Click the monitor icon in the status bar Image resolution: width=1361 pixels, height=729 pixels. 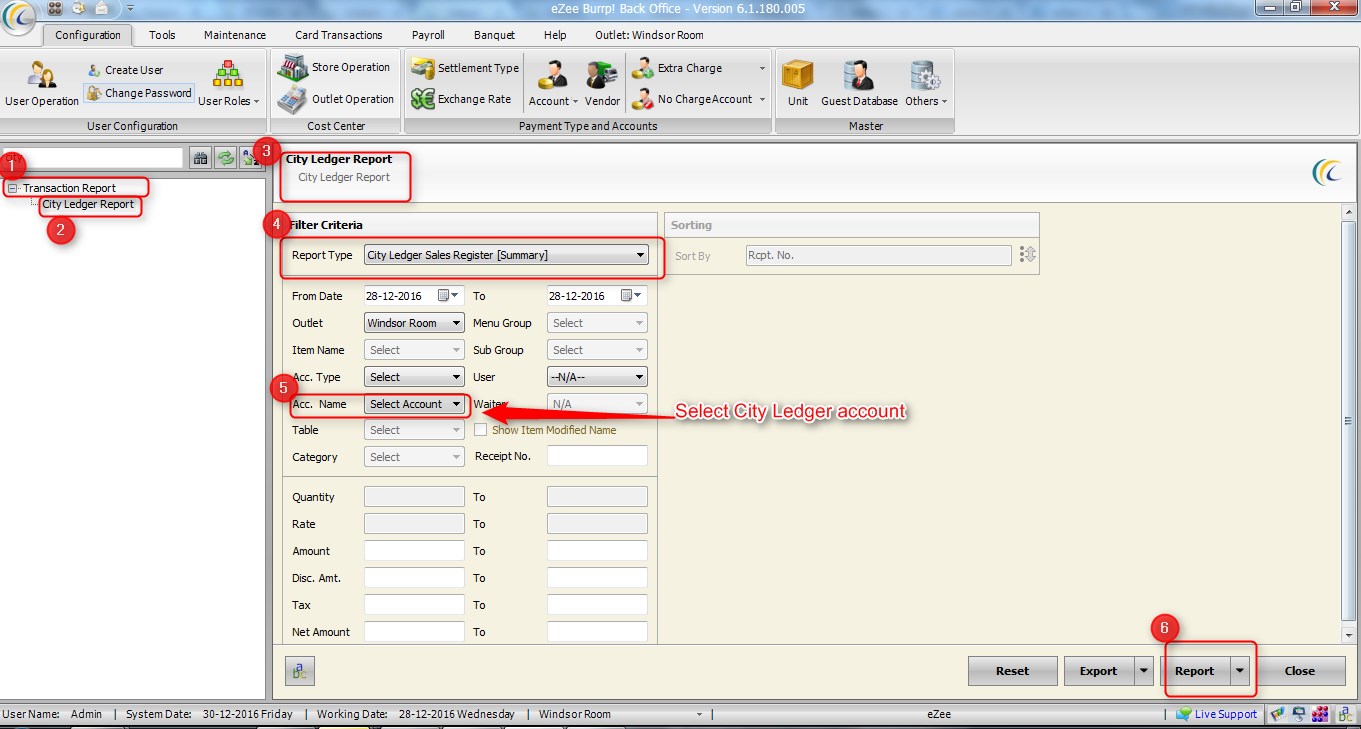[x=1298, y=714]
